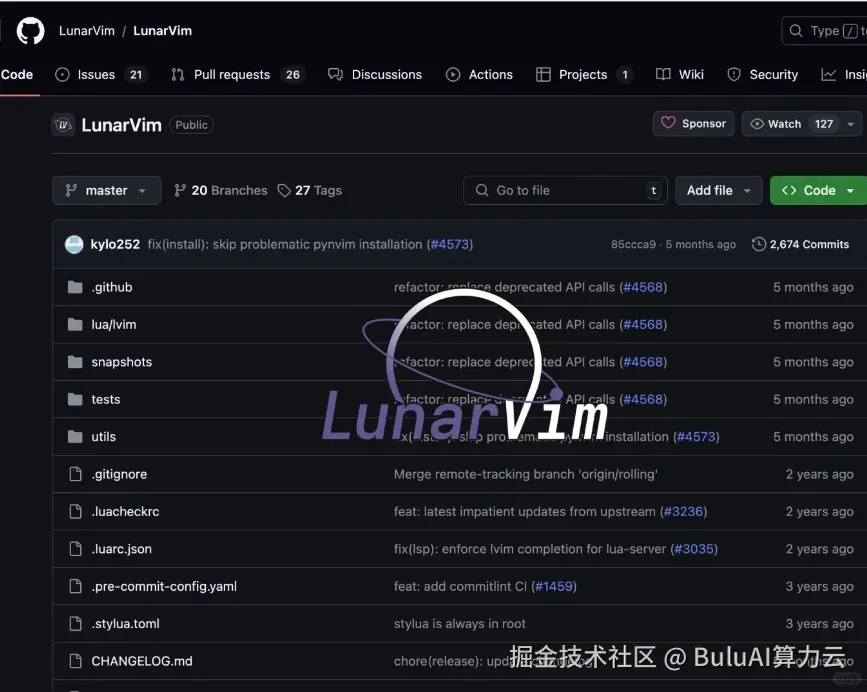The height and width of the screenshot is (692, 867).
Task: Open the .stylua.toml file
Action: [x=126, y=624]
